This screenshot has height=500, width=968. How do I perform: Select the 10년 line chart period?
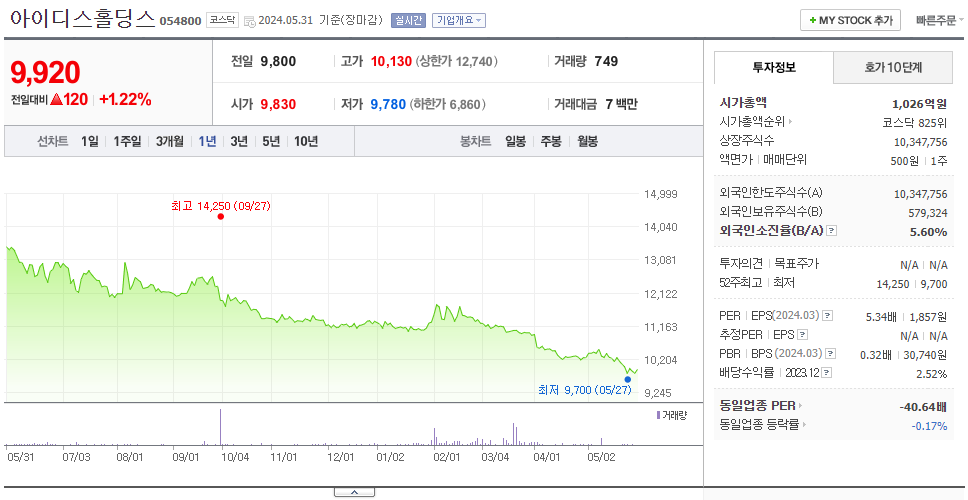coord(306,141)
